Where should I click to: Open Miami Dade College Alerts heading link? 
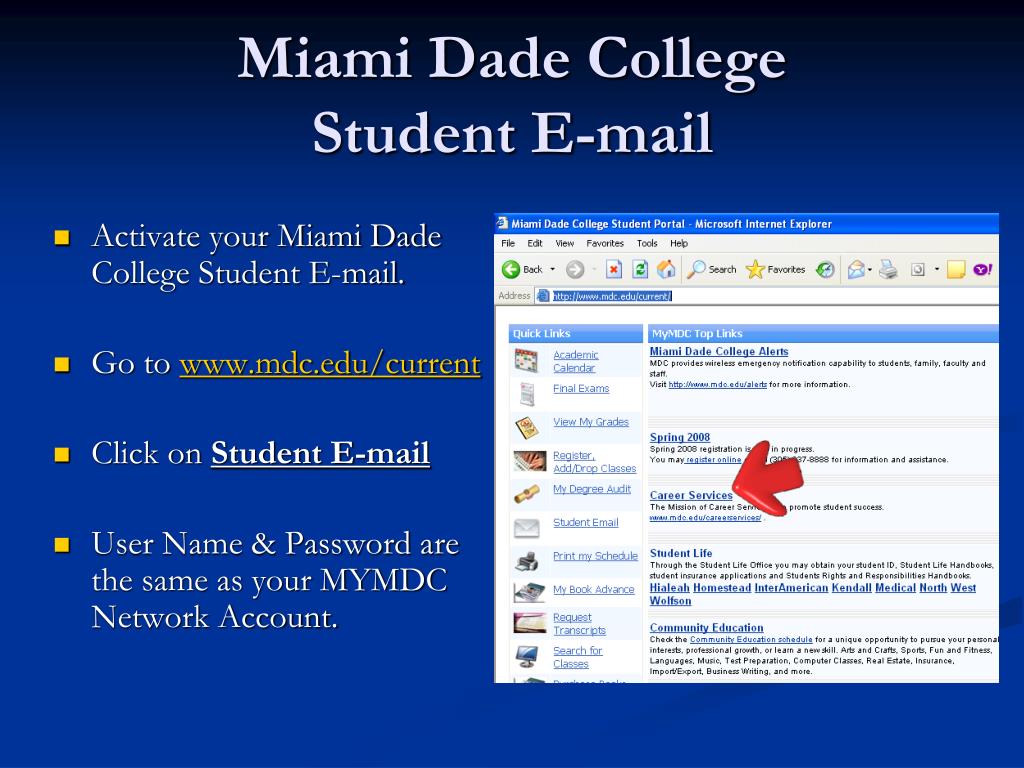tap(719, 351)
